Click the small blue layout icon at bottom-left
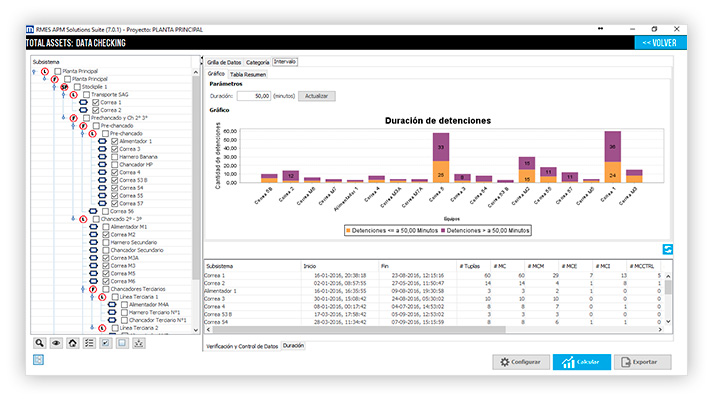Image resolution: width=716 pixels, height=399 pixels. (x=38, y=360)
